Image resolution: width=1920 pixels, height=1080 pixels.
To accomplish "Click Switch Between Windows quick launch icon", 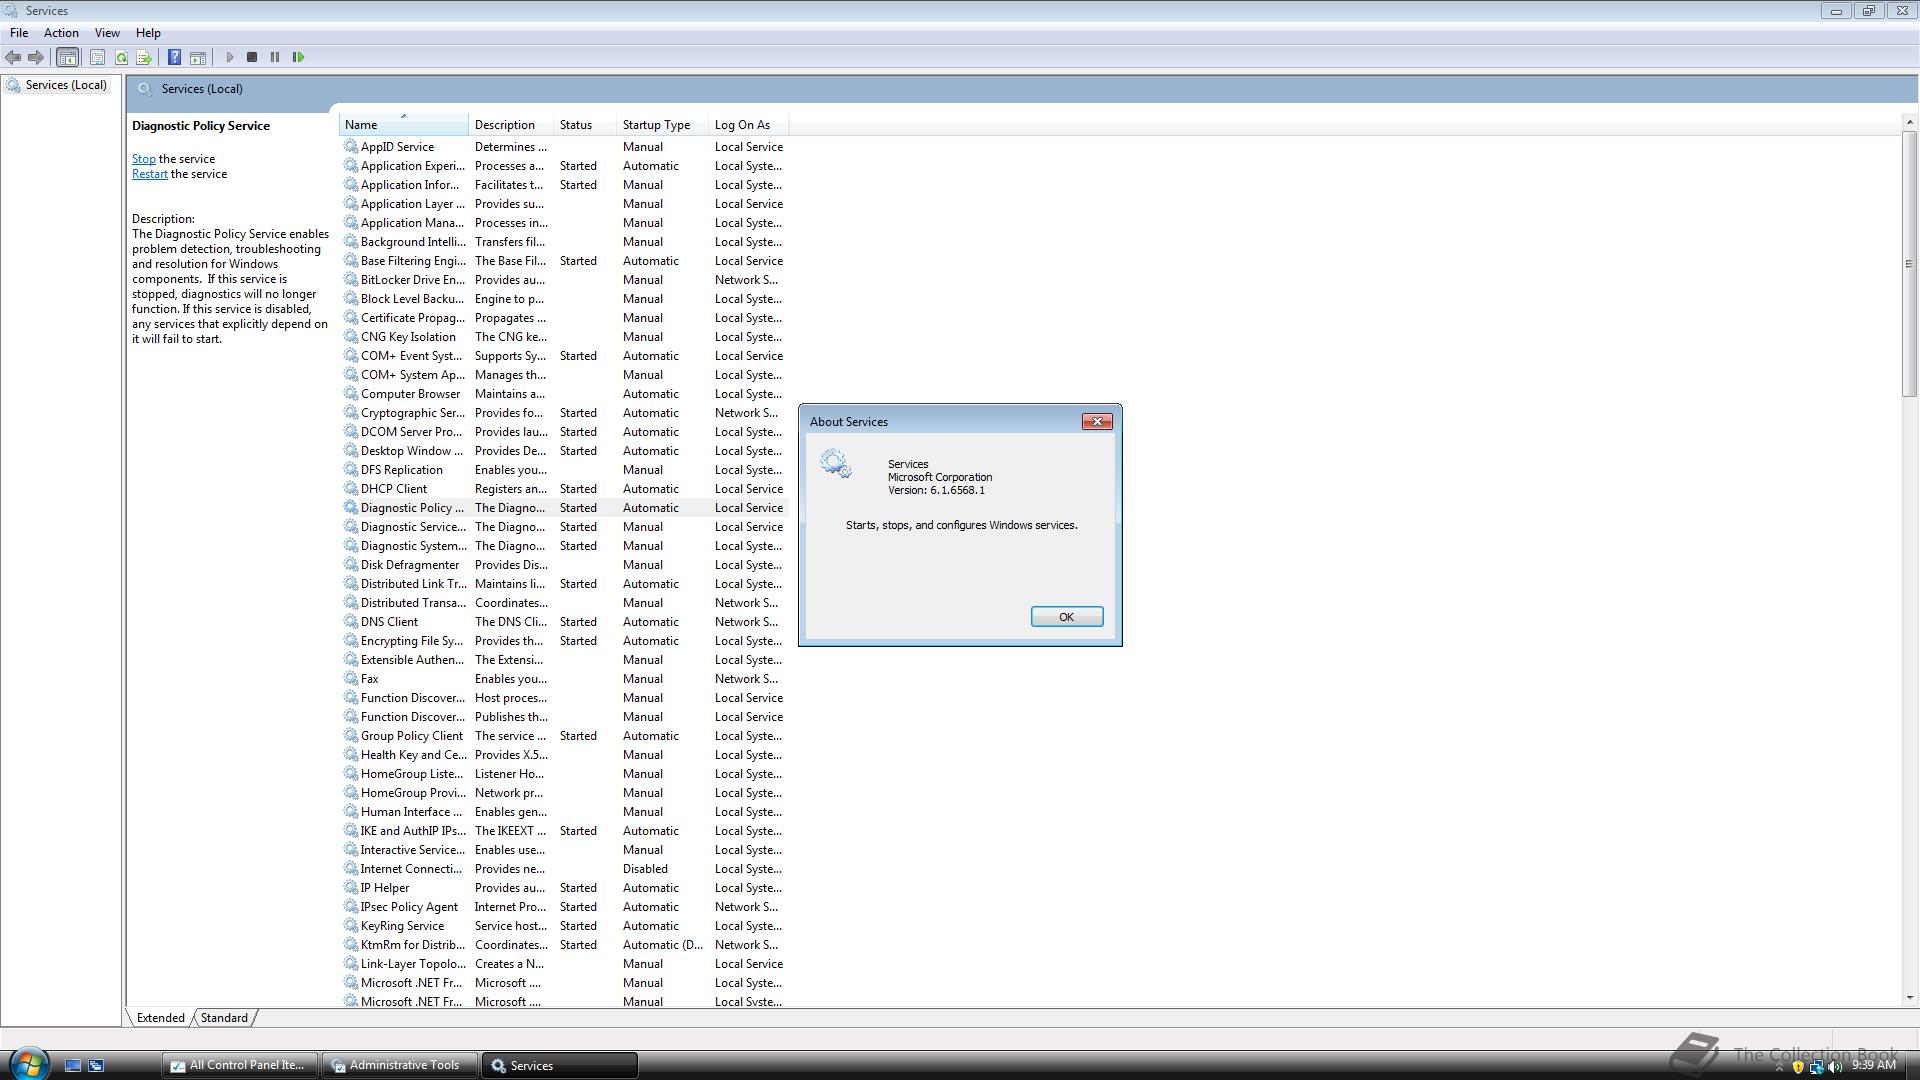I will click(96, 1066).
